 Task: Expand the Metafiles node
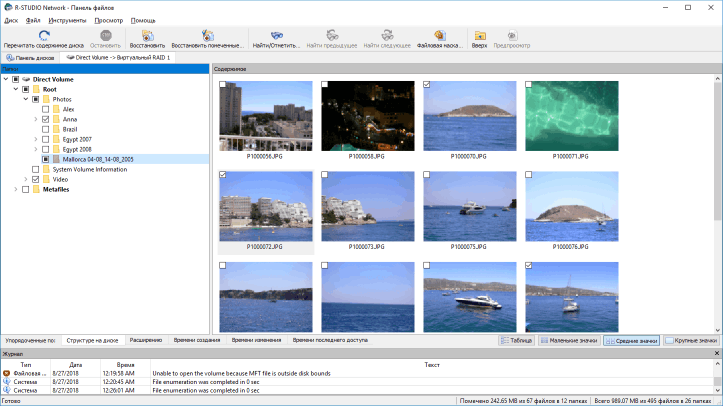[x=16, y=189]
